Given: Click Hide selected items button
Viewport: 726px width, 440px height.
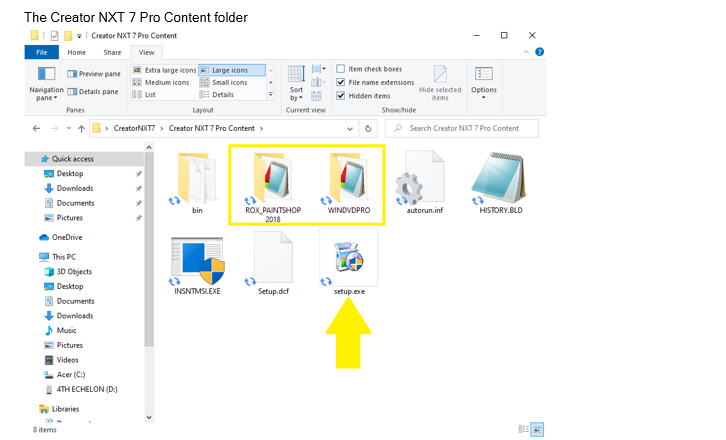Looking at the screenshot, I should point(440,83).
